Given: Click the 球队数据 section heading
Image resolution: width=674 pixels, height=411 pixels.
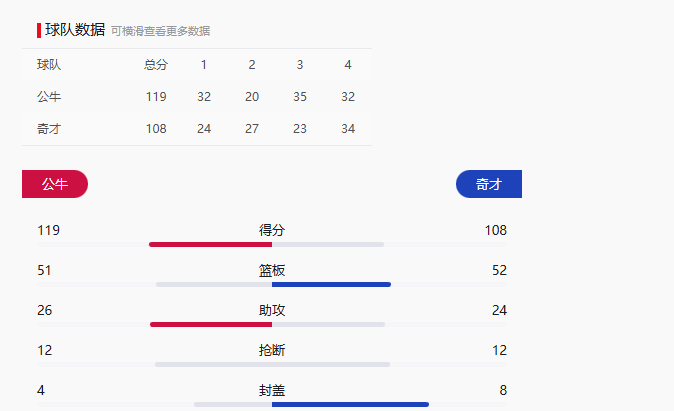Looking at the screenshot, I should pyautogui.click(x=75, y=30).
